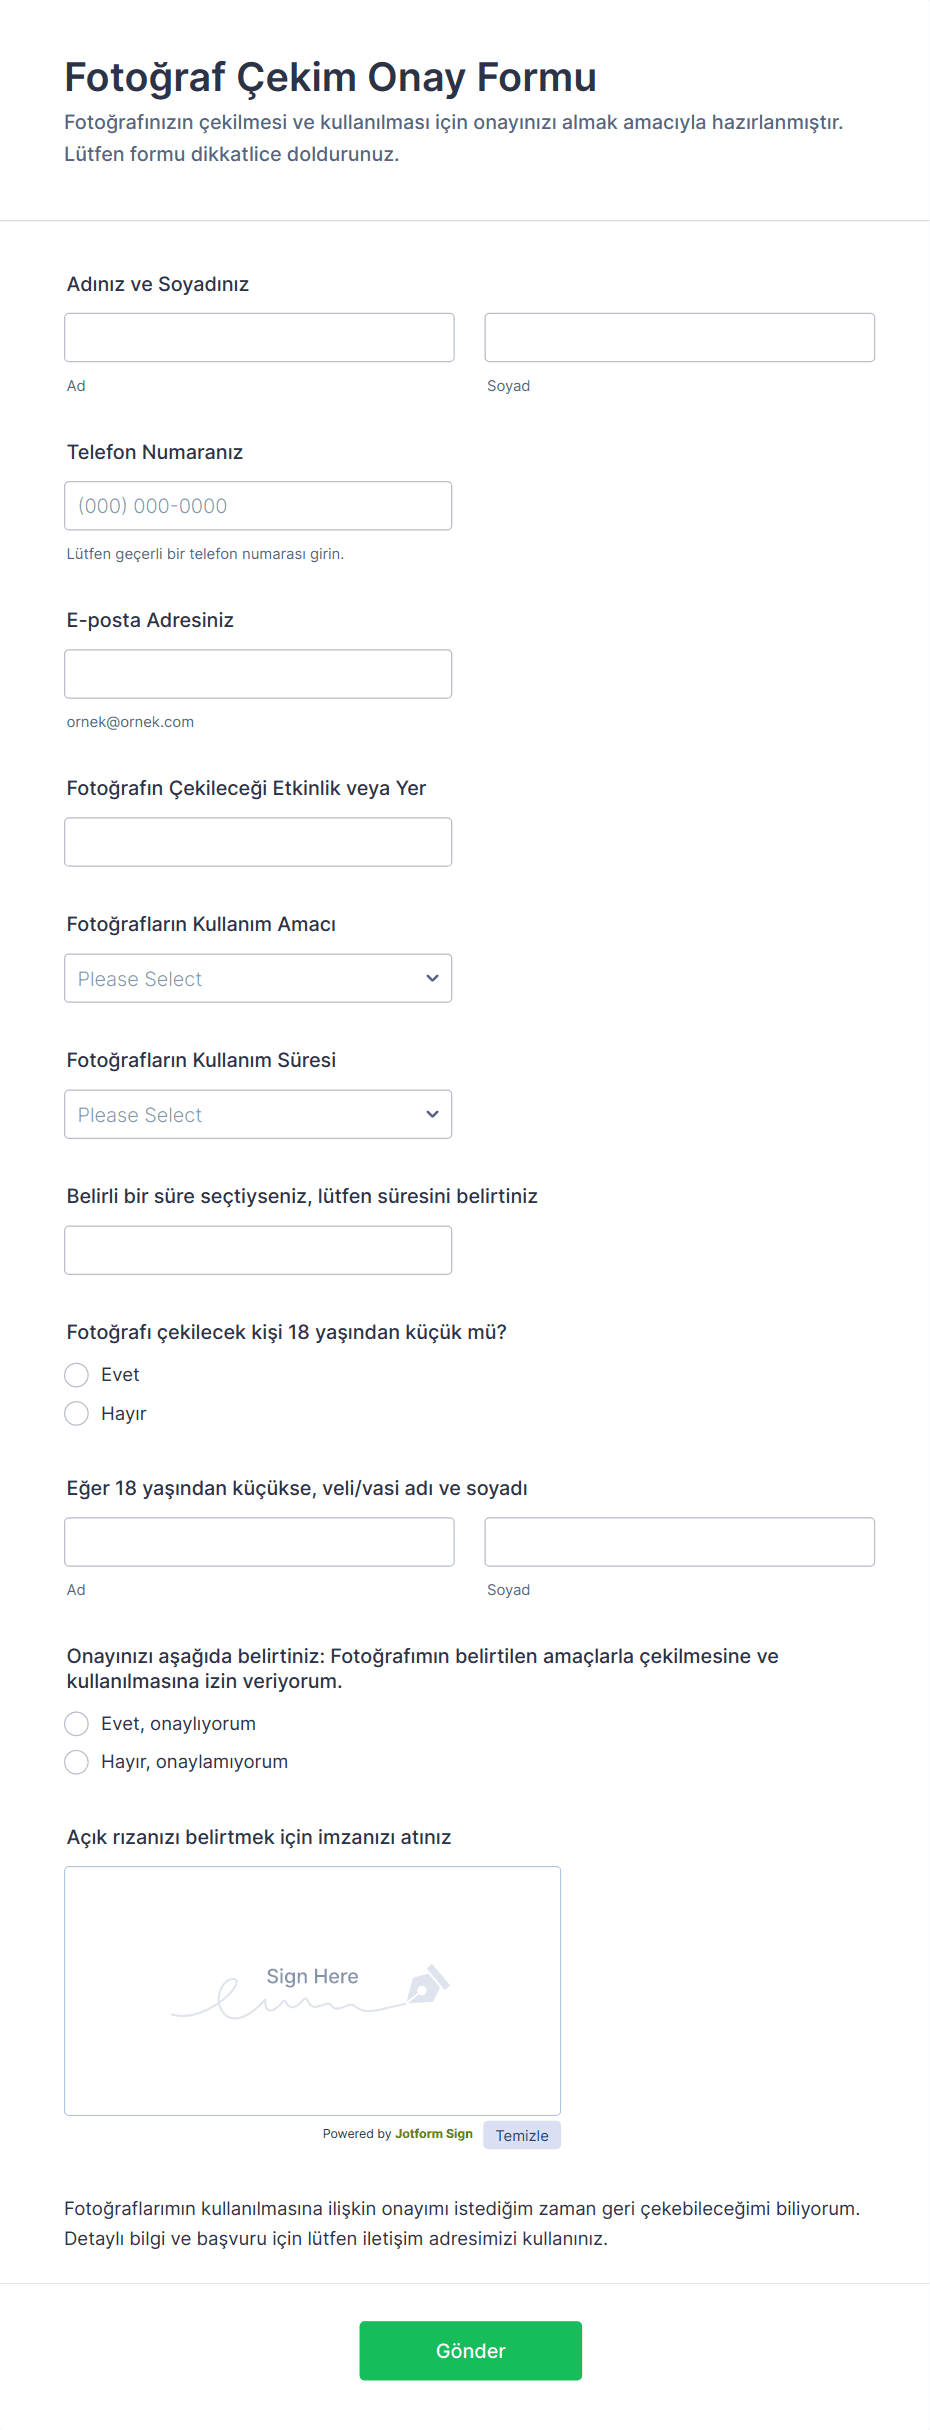This screenshot has width=930, height=2430.
Task: Click the E-posta Adresiniz field
Action: click(x=258, y=674)
